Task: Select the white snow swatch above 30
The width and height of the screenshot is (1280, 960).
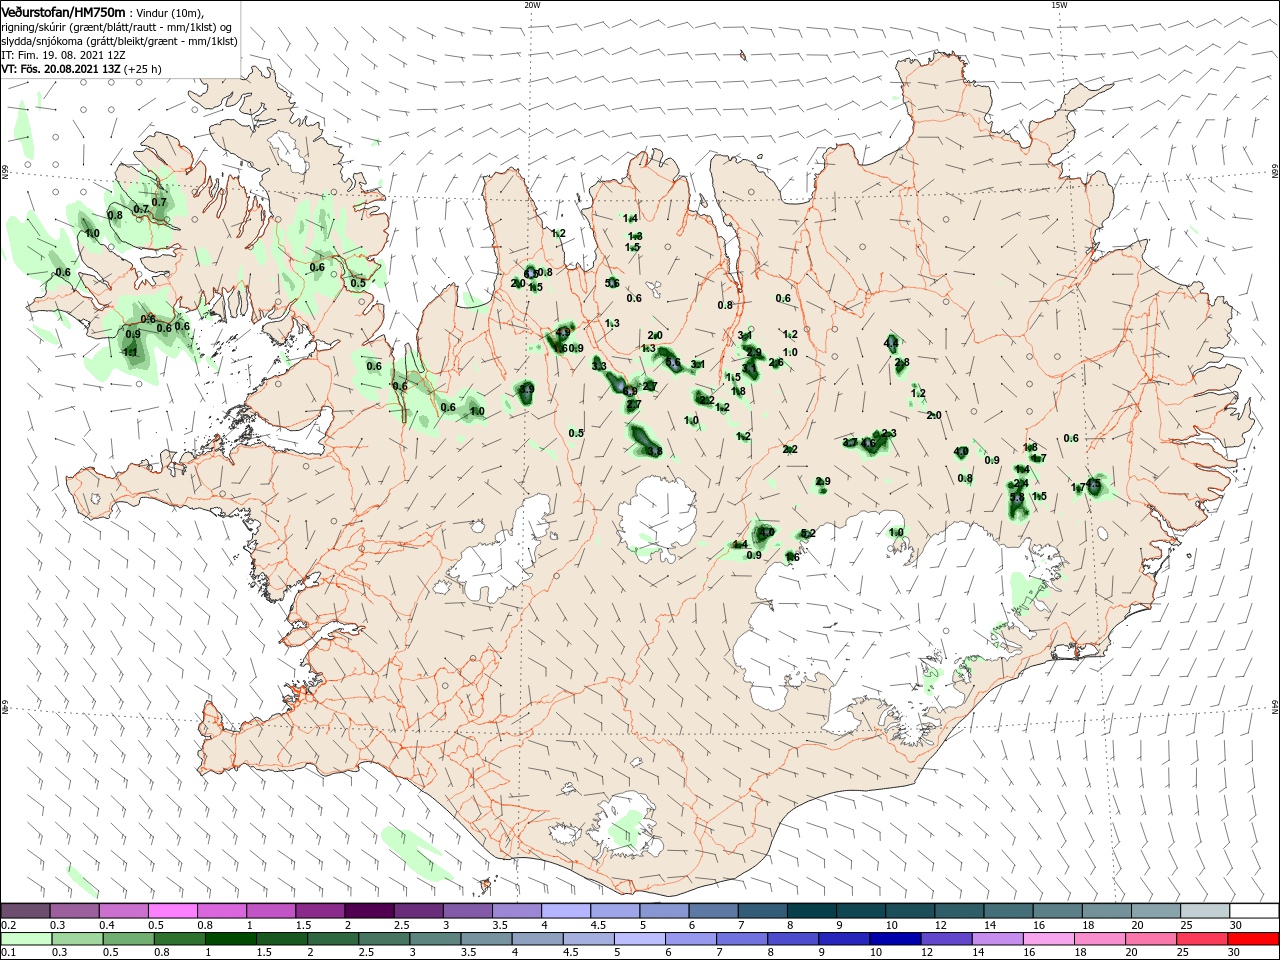Action: click(1254, 911)
